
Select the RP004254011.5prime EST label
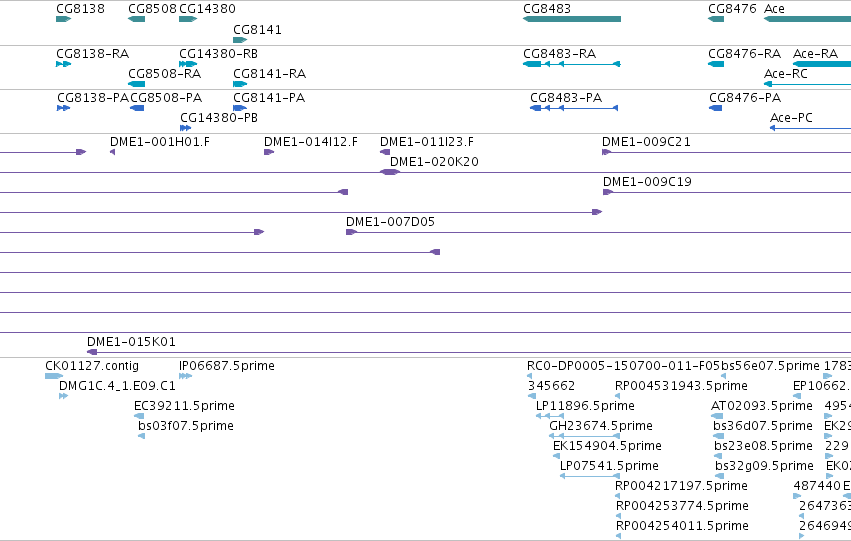682,526
